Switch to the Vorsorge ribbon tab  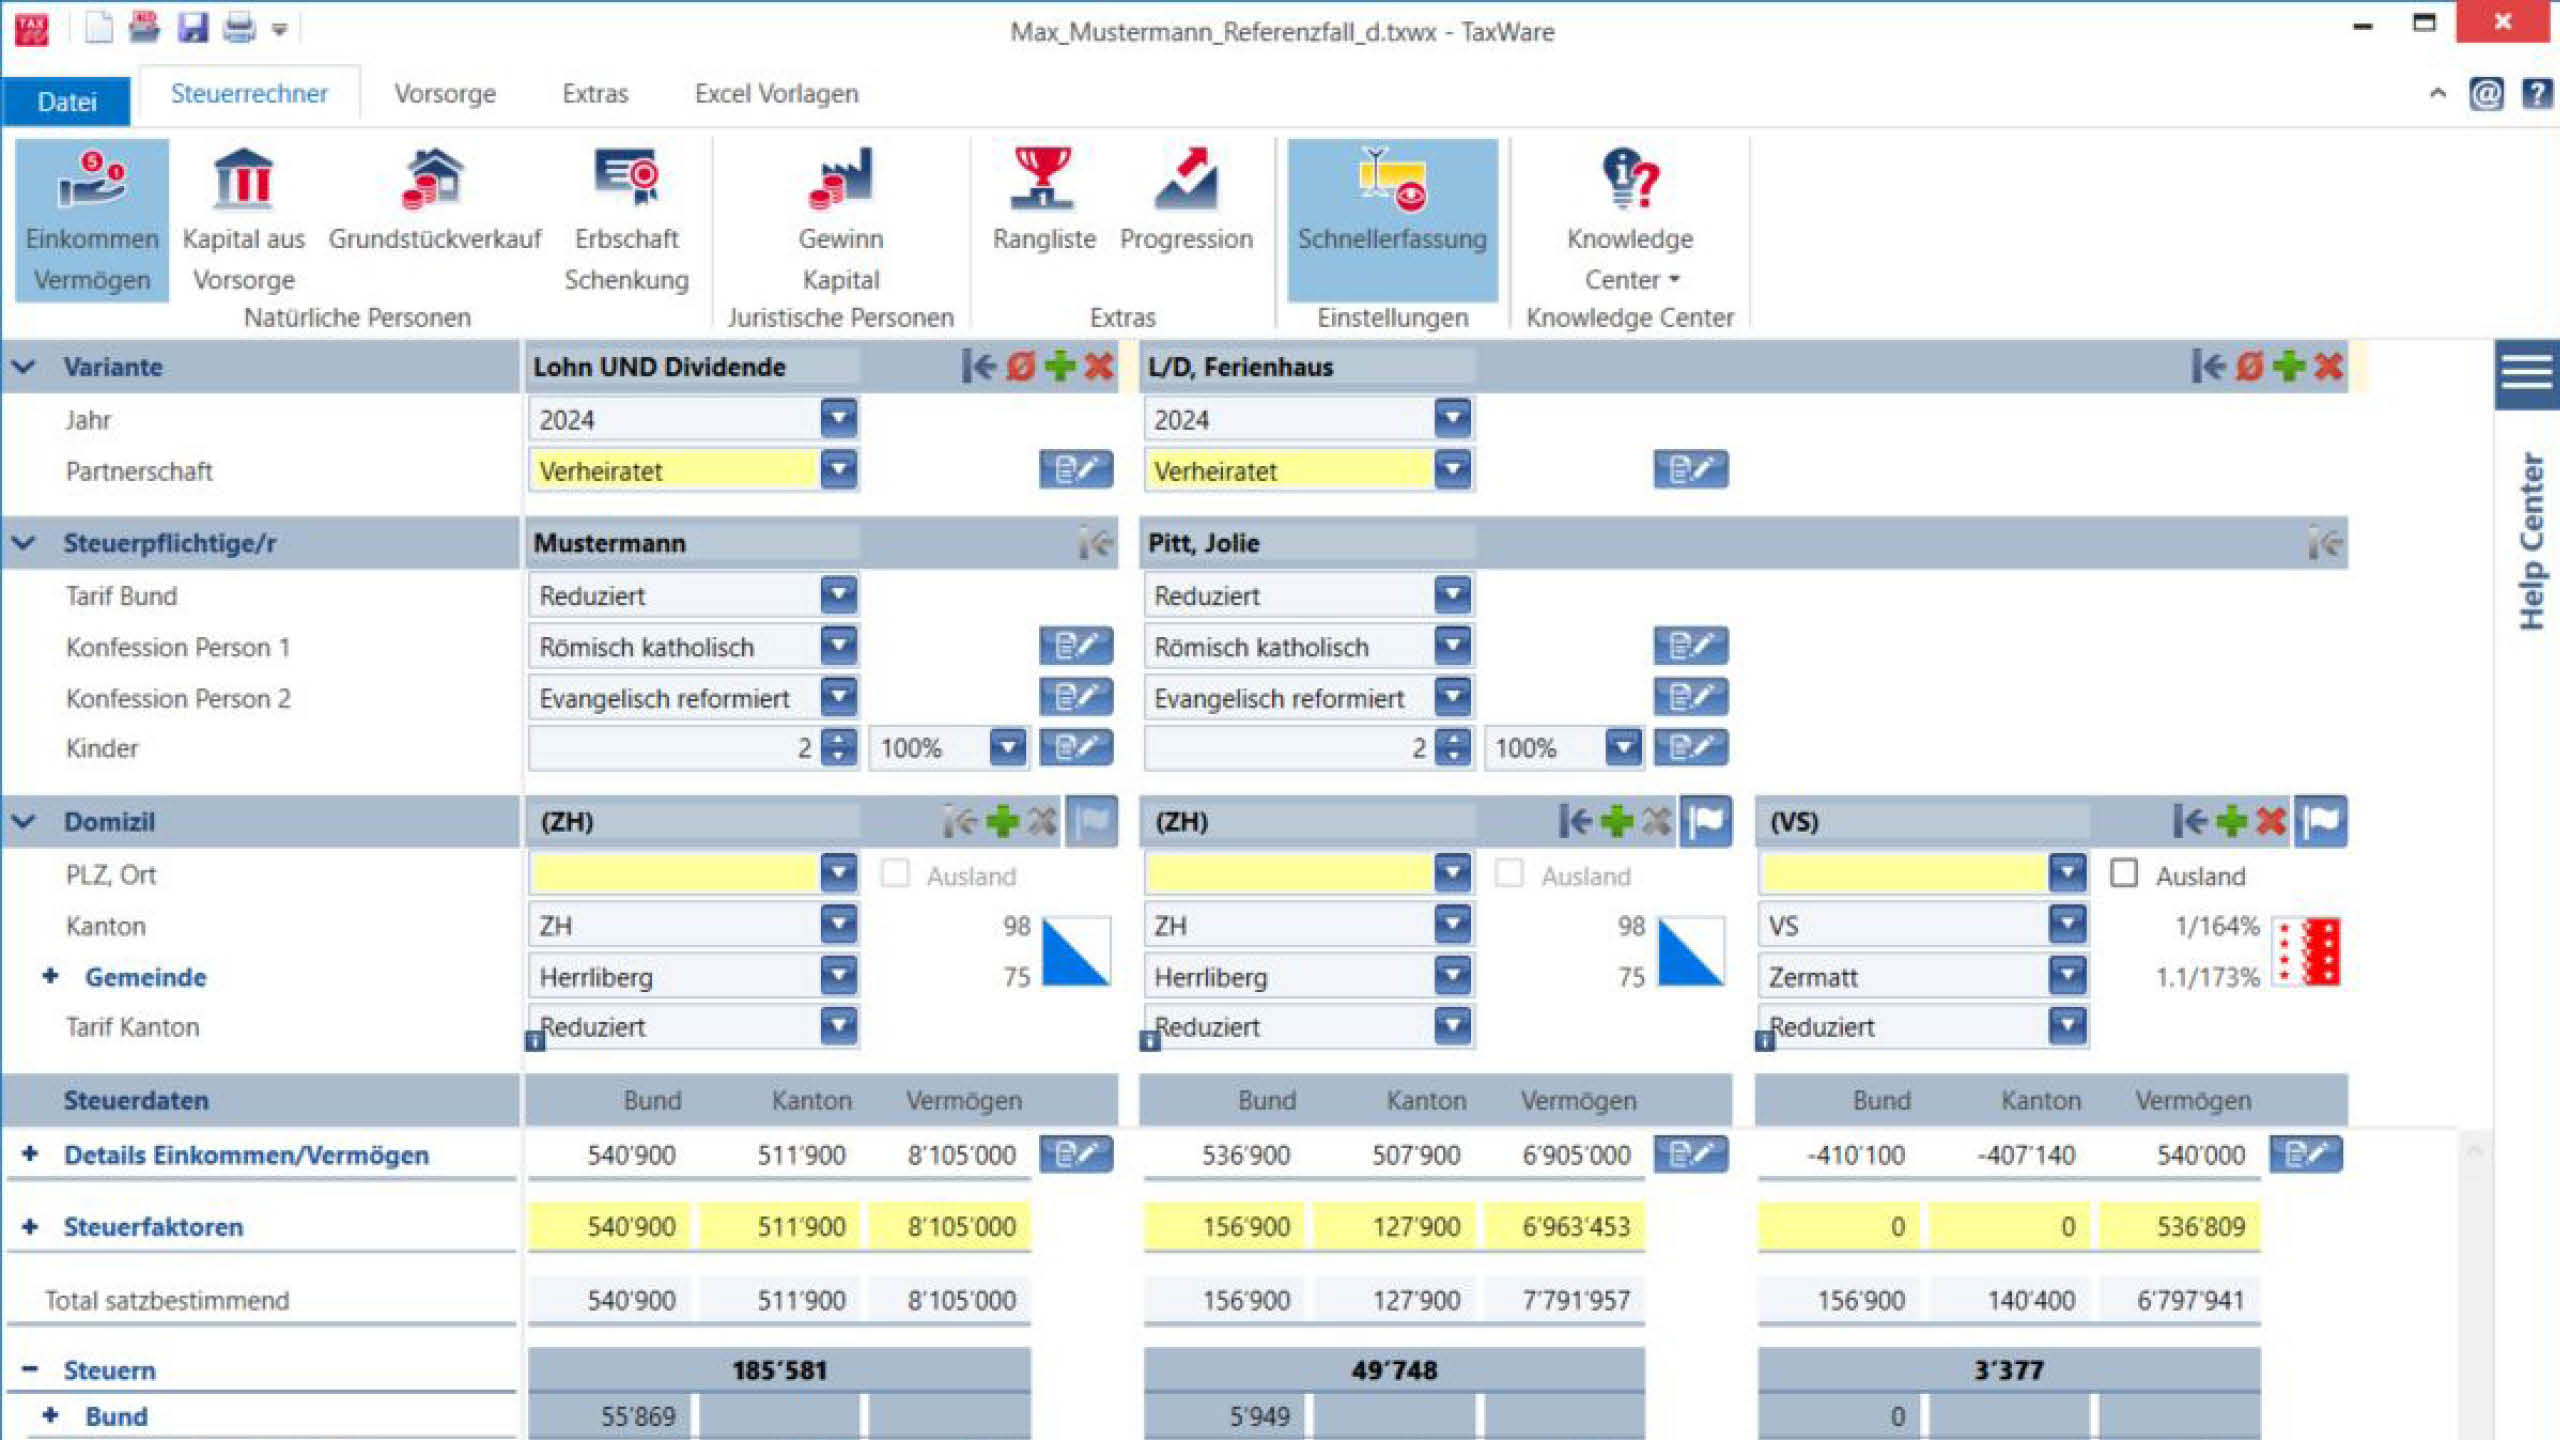(x=444, y=94)
